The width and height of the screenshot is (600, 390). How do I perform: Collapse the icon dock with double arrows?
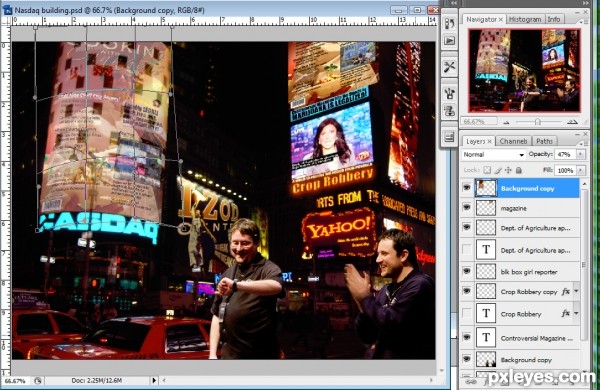click(453, 3)
